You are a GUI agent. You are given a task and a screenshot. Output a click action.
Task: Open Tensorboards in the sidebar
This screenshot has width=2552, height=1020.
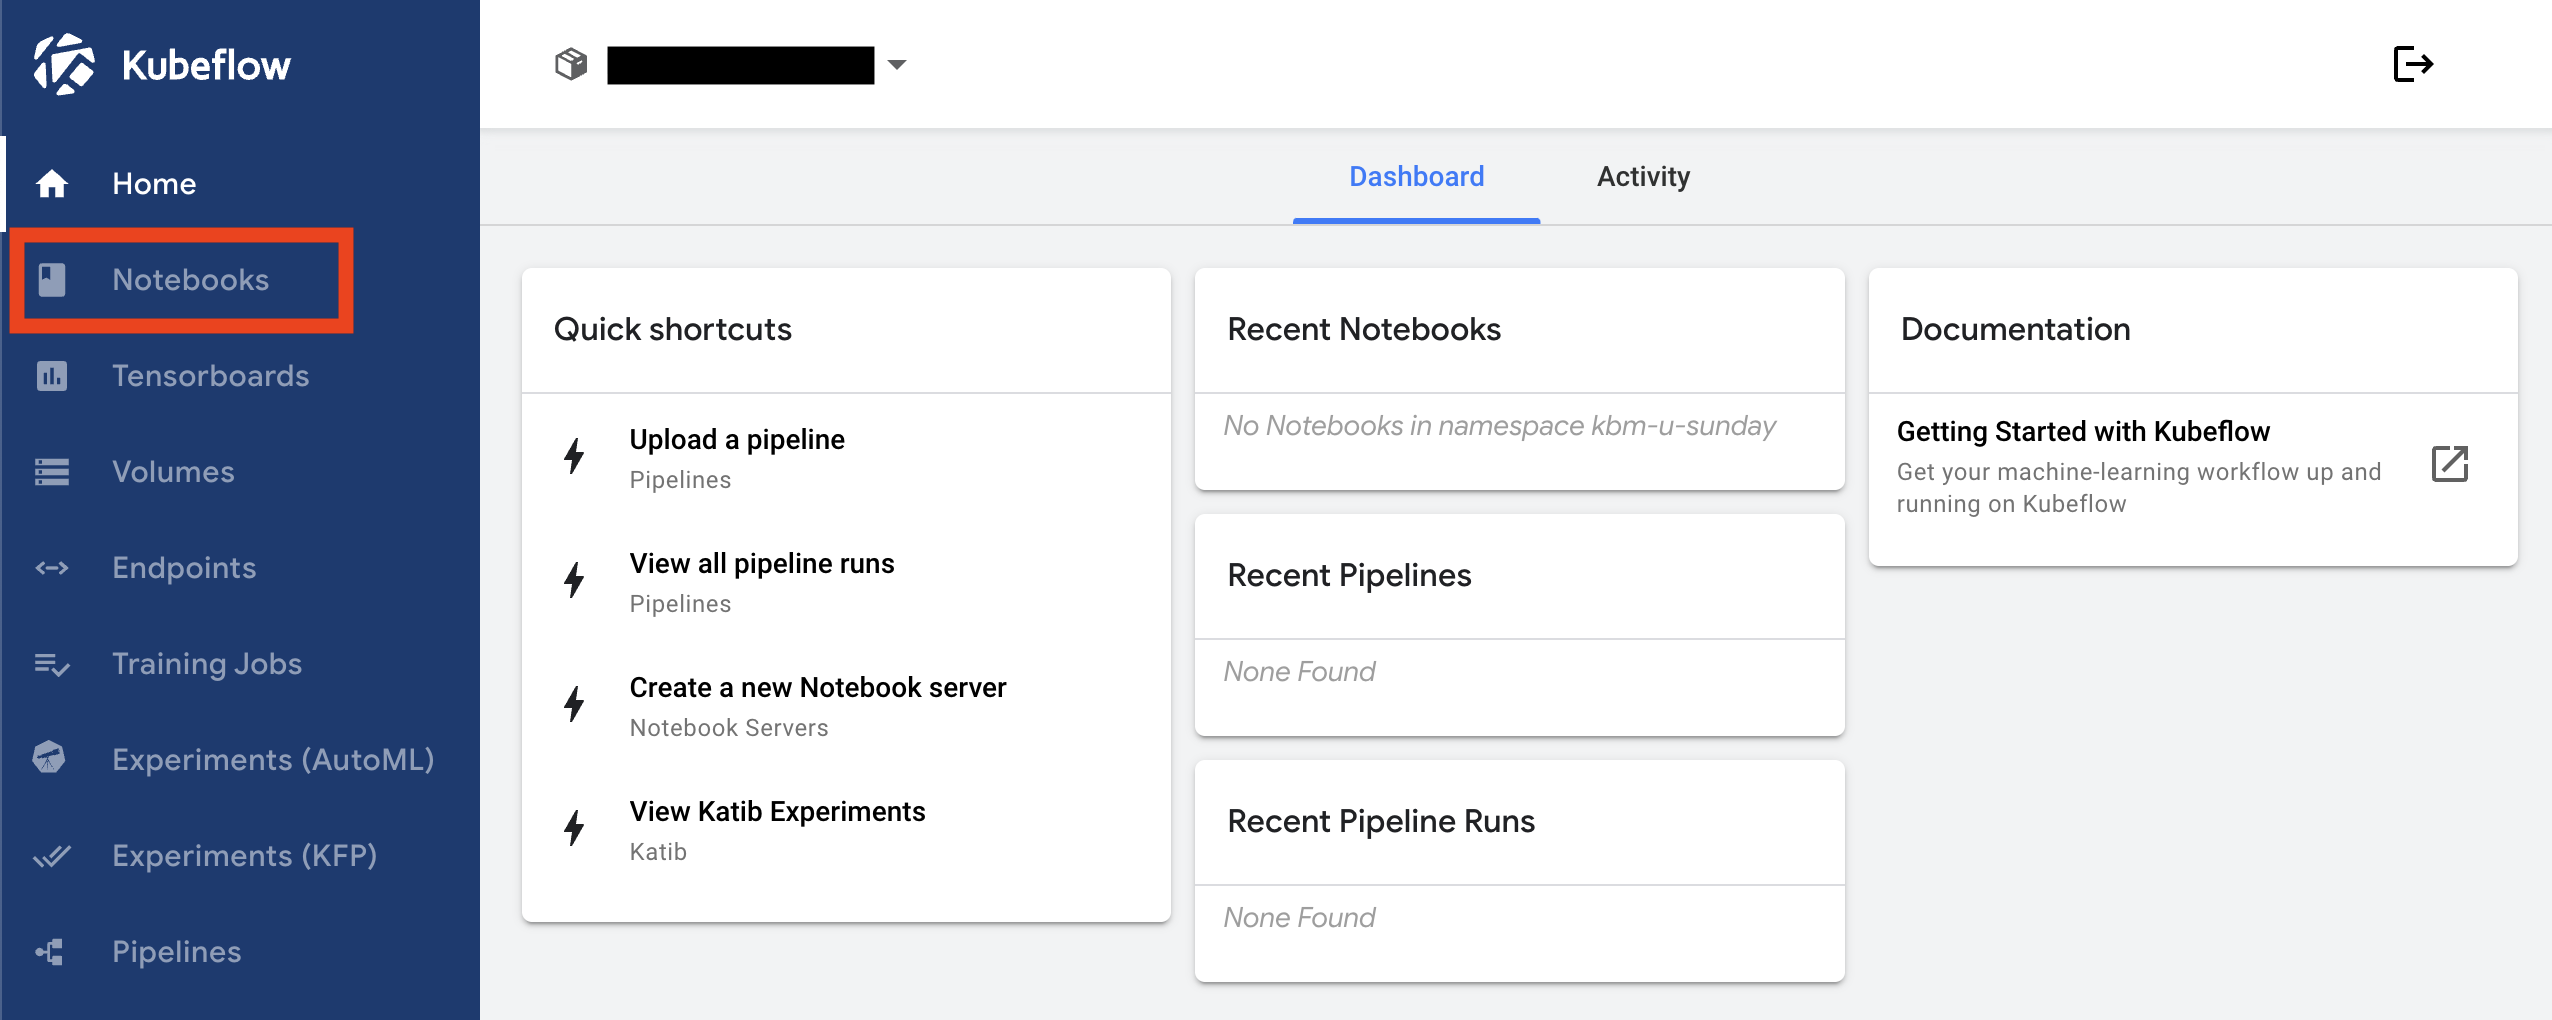coord(241,376)
